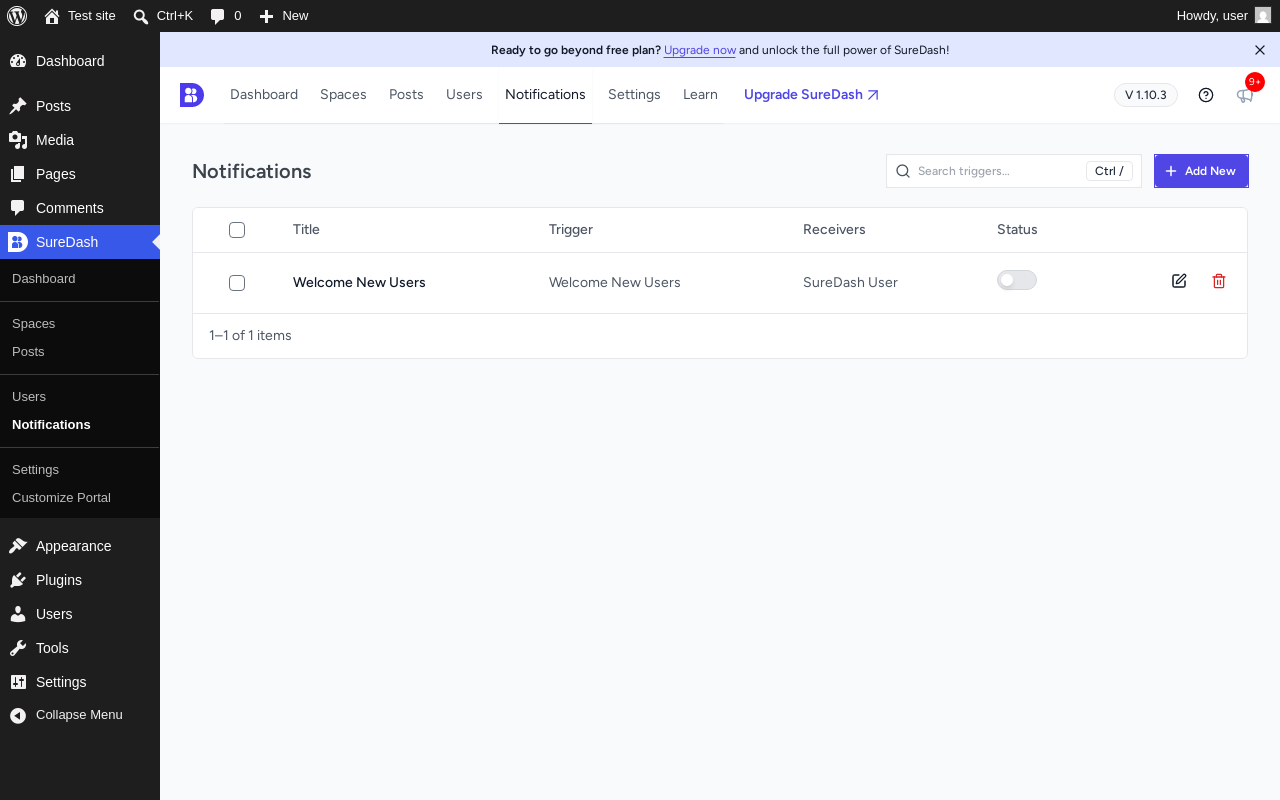Open Customize Portal in SureDash submenu

[x=80, y=498]
